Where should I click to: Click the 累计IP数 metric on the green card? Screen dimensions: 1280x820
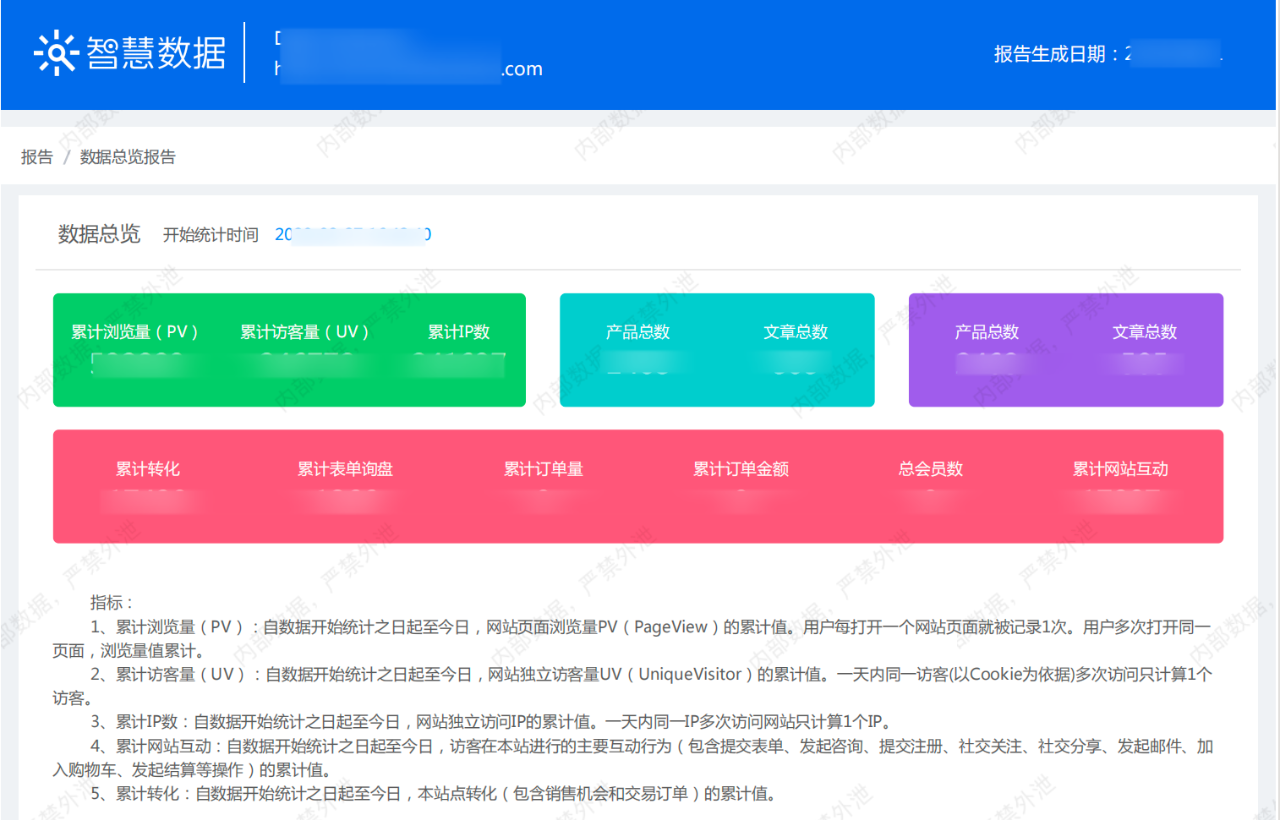pyautogui.click(x=457, y=332)
